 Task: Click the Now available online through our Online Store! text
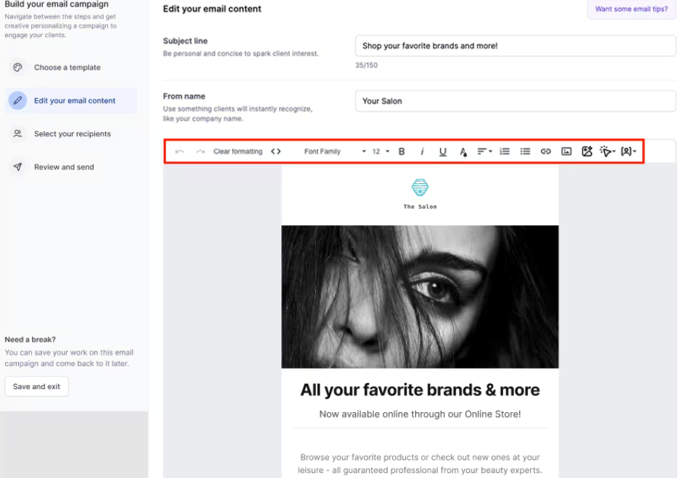click(x=420, y=414)
